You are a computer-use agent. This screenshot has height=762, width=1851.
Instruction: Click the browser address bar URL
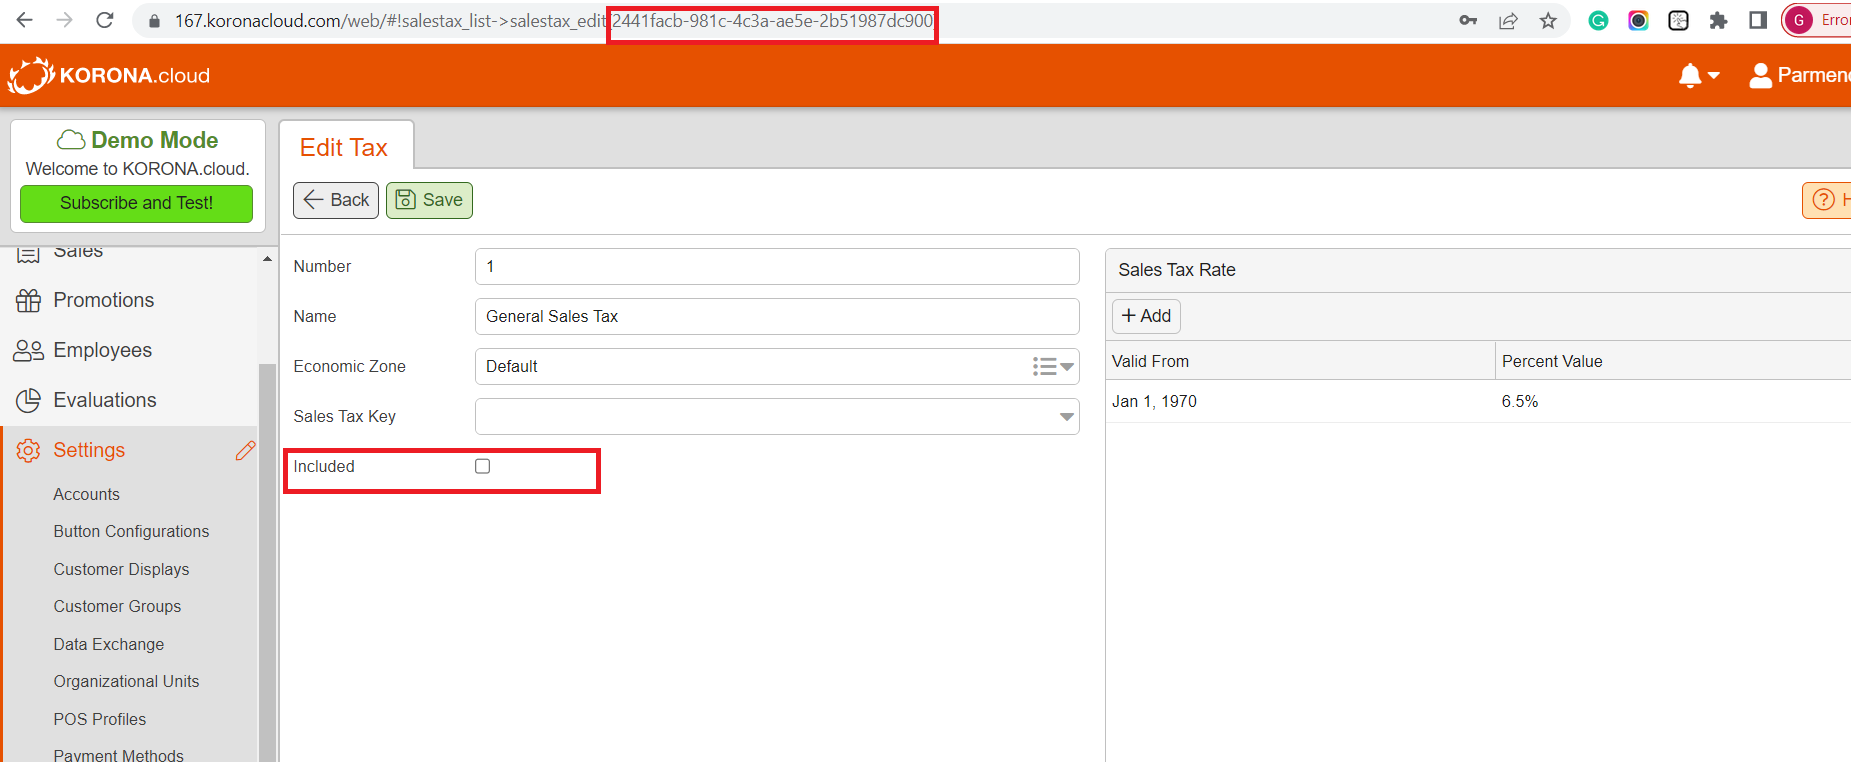(554, 20)
